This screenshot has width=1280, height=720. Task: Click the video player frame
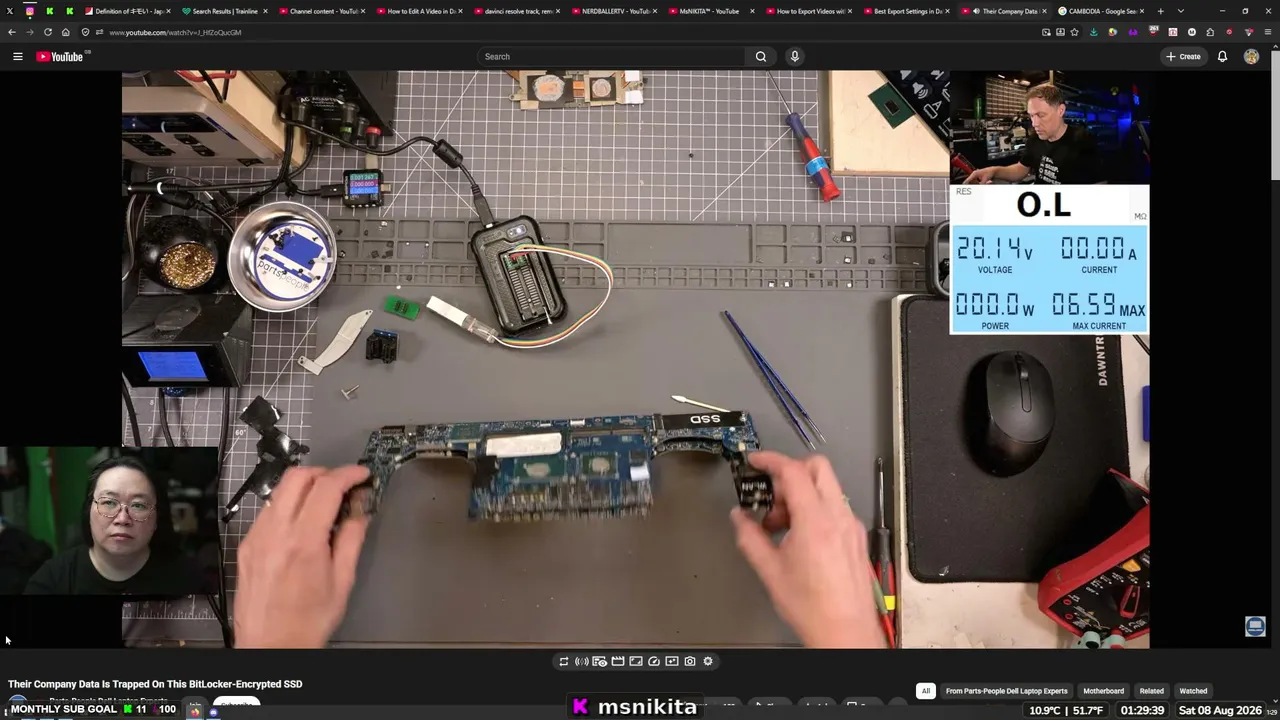[635, 359]
